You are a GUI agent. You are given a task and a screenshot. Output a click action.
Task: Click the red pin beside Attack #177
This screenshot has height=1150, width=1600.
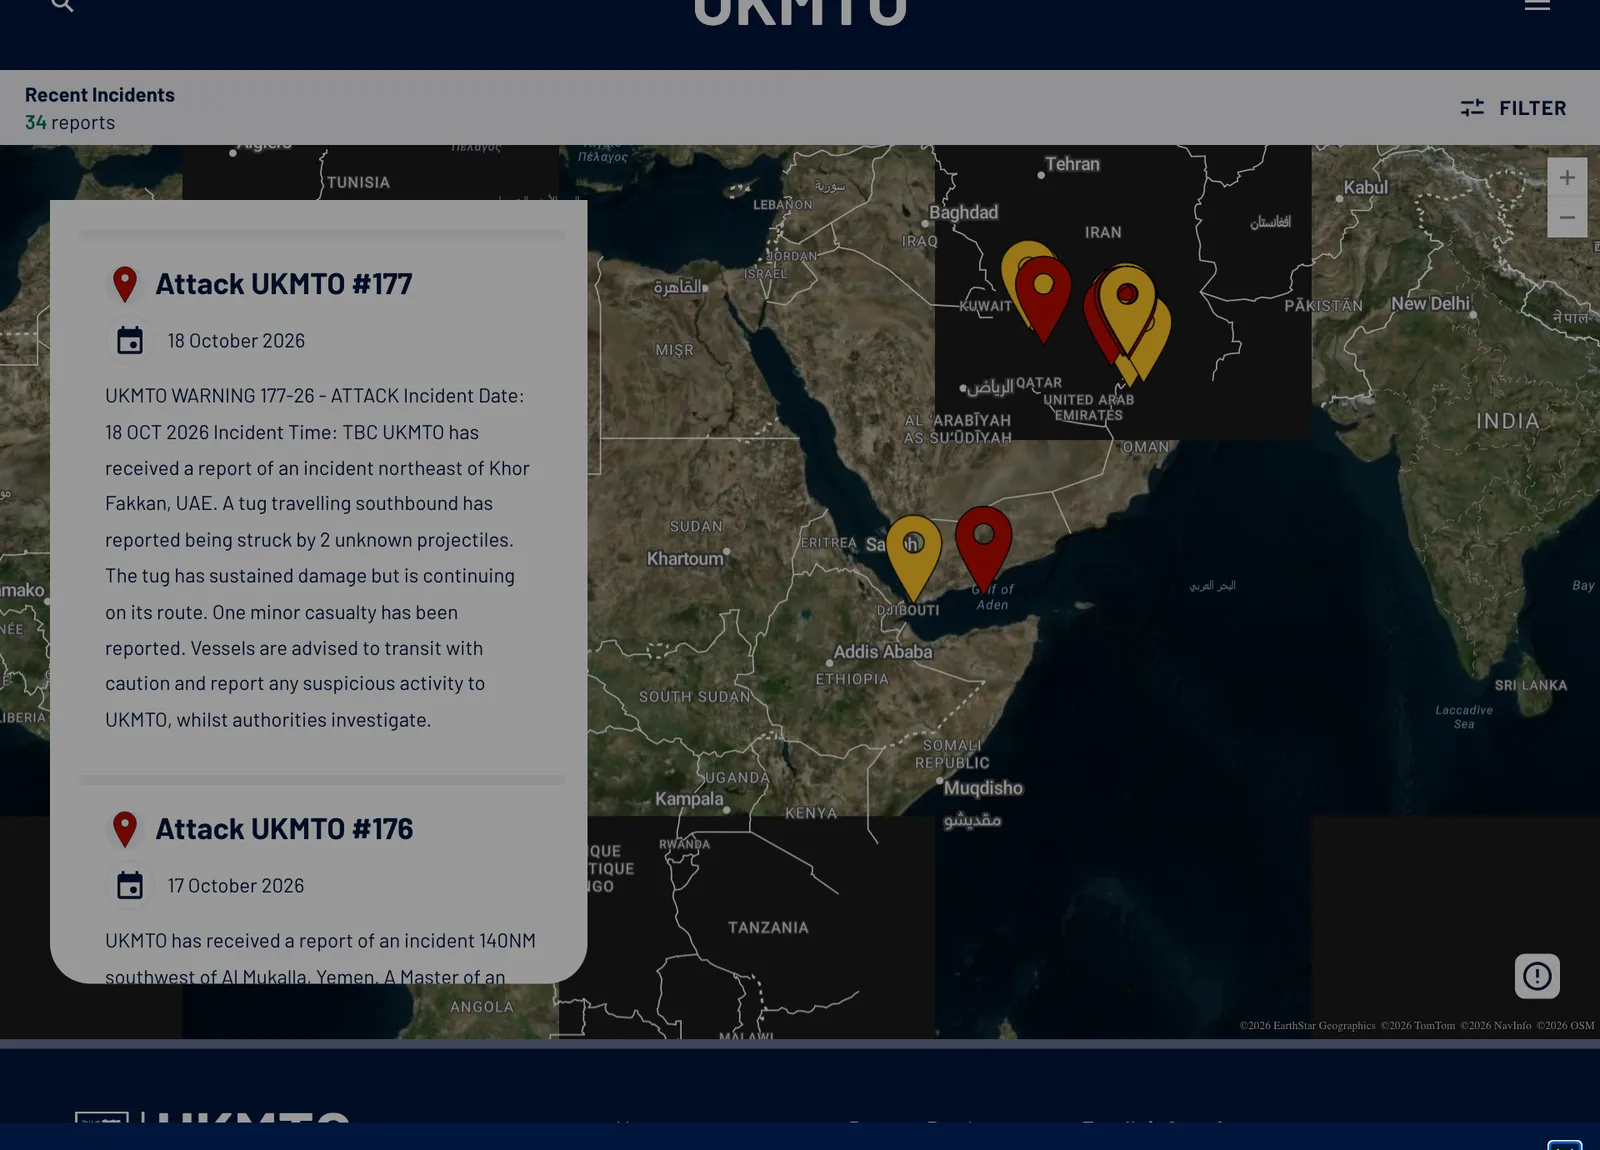tap(125, 284)
